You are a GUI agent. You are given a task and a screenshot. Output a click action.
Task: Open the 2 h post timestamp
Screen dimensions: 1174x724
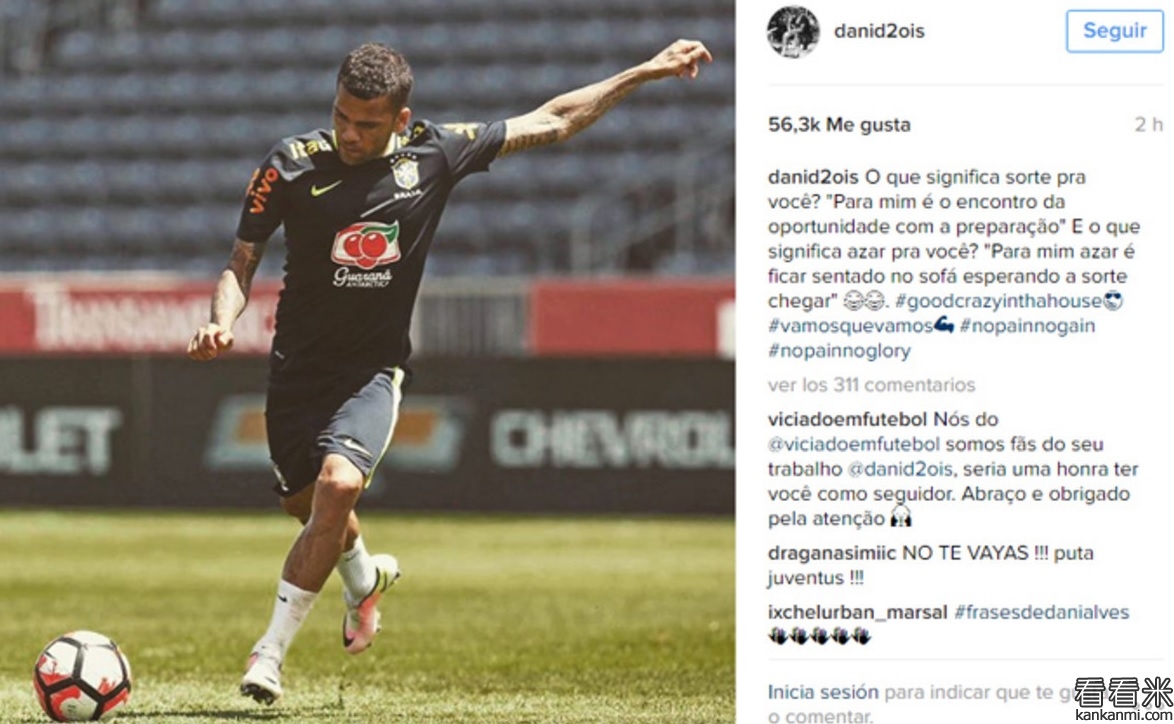click(1148, 124)
